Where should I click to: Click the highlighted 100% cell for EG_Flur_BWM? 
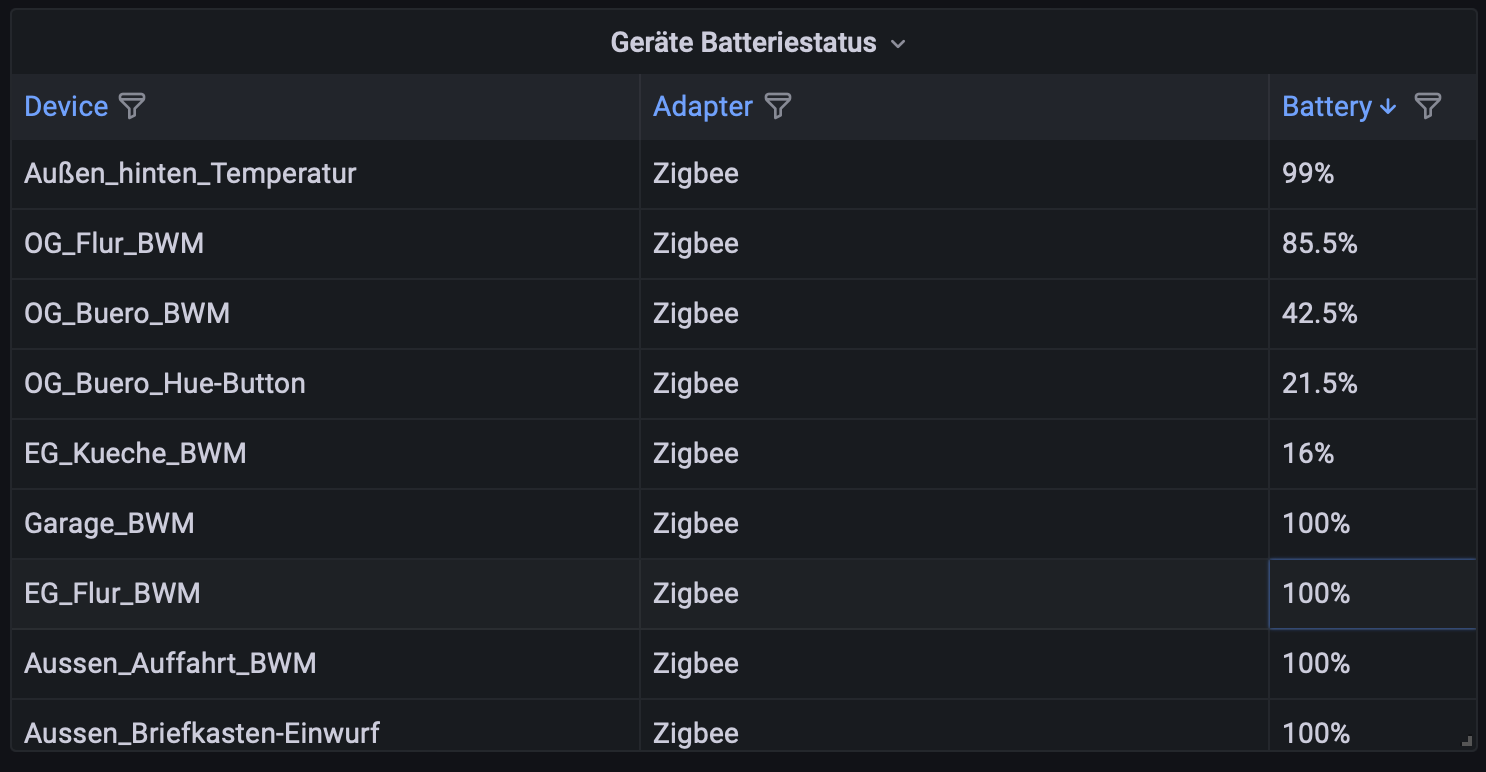coord(1373,594)
